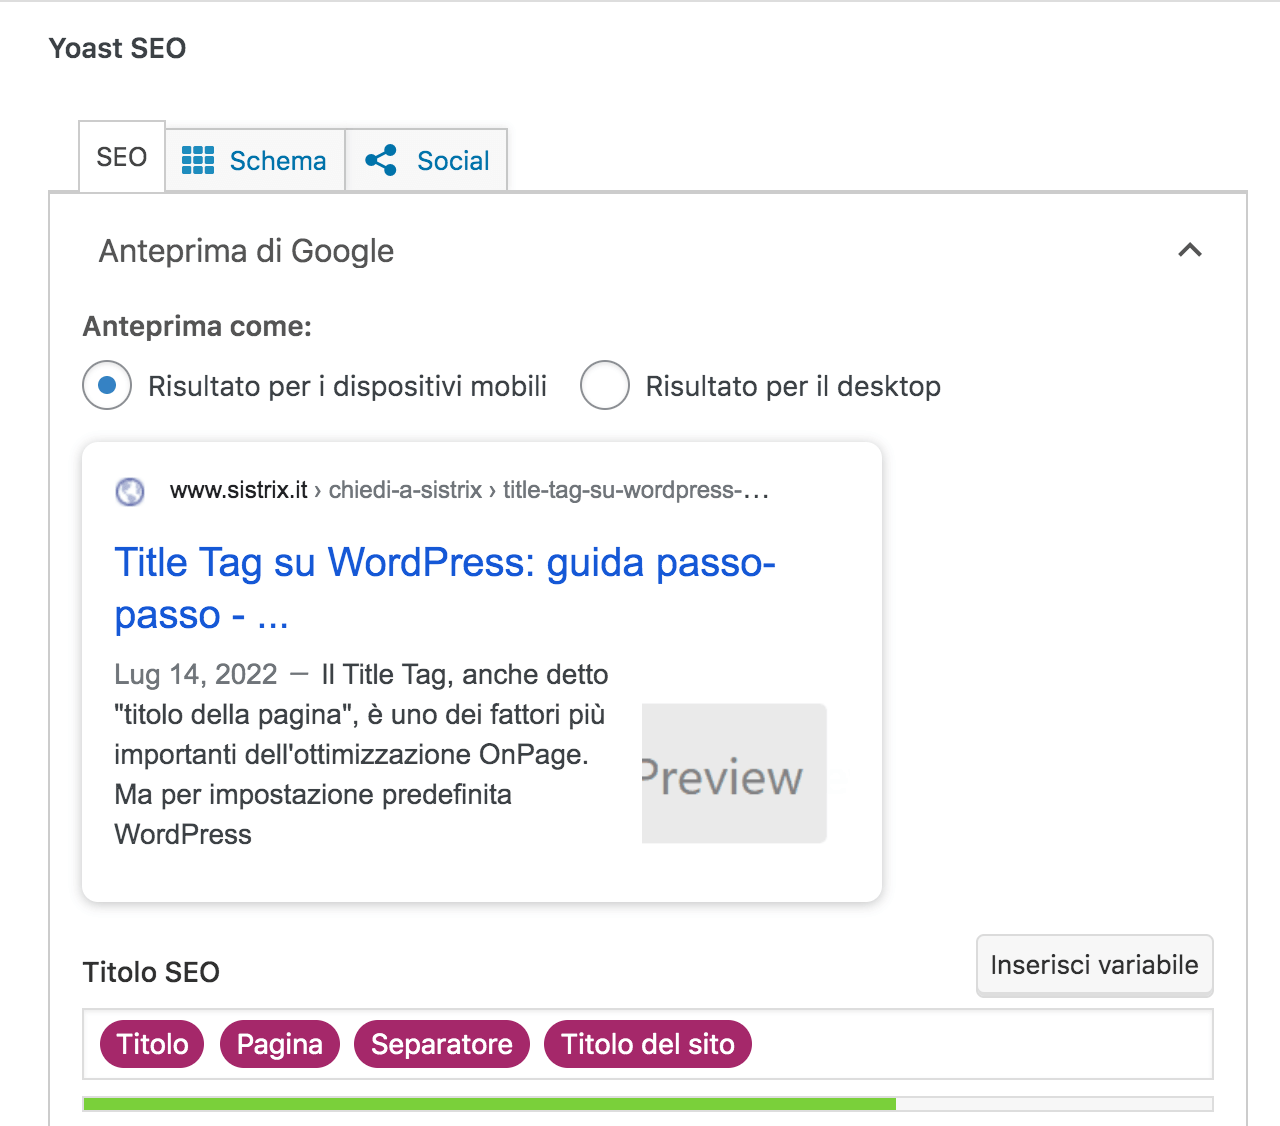This screenshot has width=1280, height=1126.
Task: Open the Social tab
Action: [x=427, y=160]
